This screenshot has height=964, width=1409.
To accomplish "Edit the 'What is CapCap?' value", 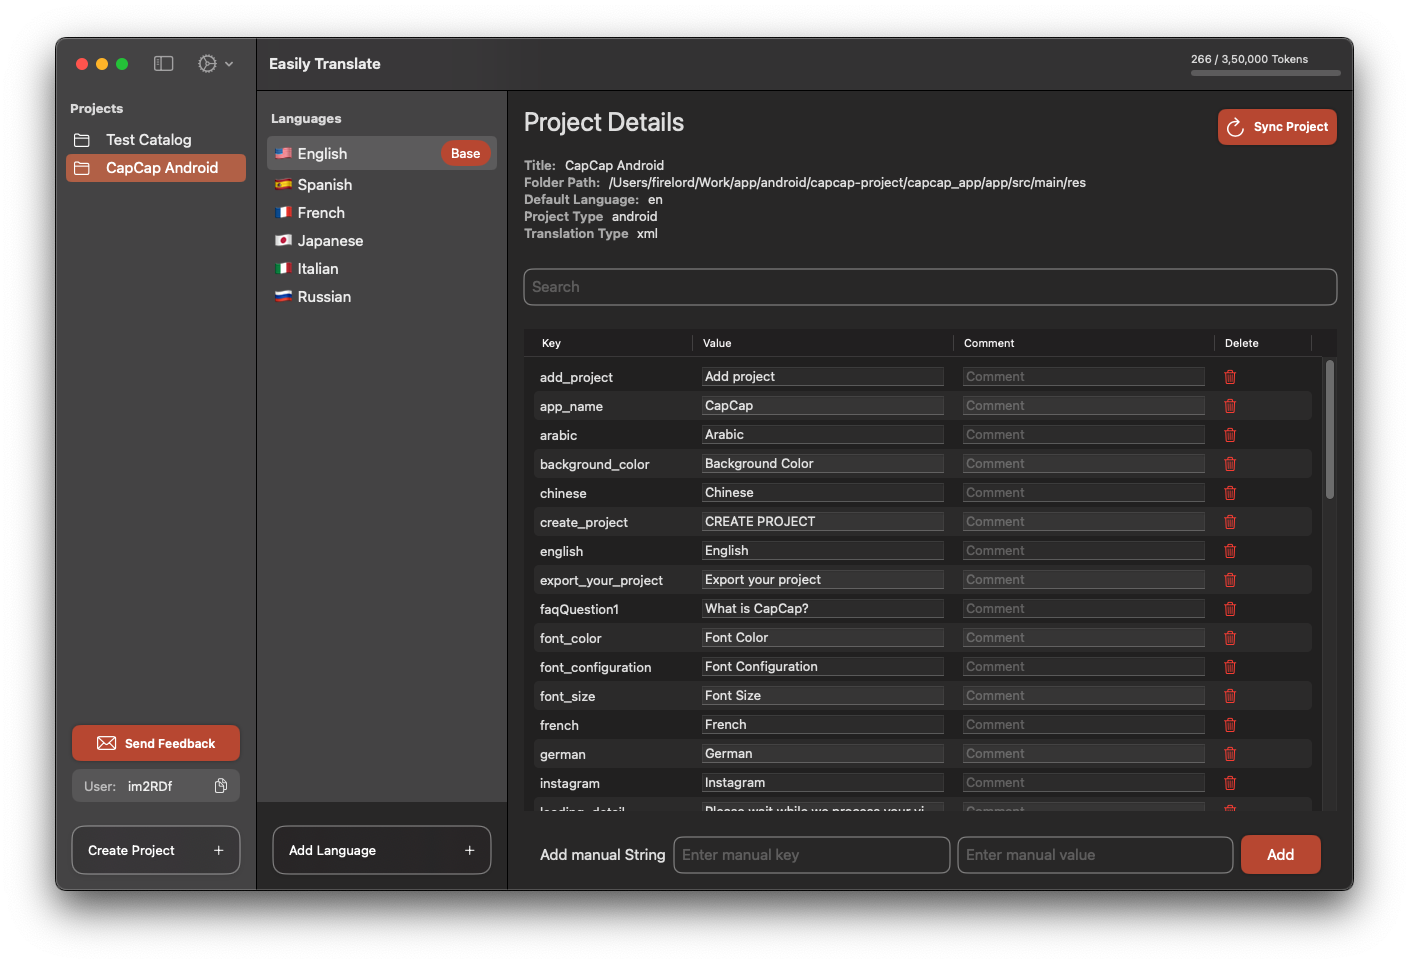I will pyautogui.click(x=823, y=609).
